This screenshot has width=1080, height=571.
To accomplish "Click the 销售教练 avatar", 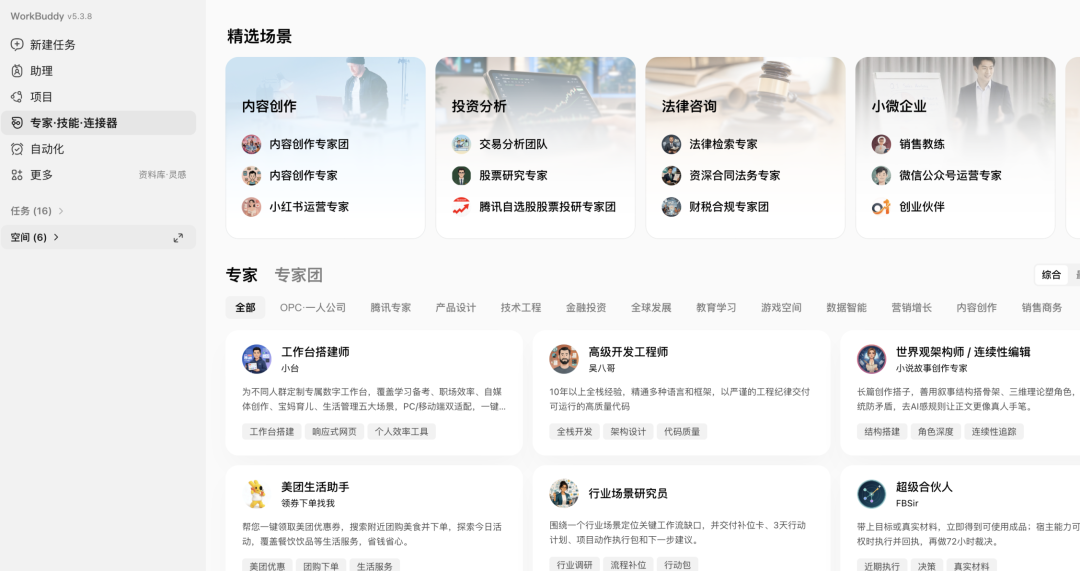I will point(882,144).
